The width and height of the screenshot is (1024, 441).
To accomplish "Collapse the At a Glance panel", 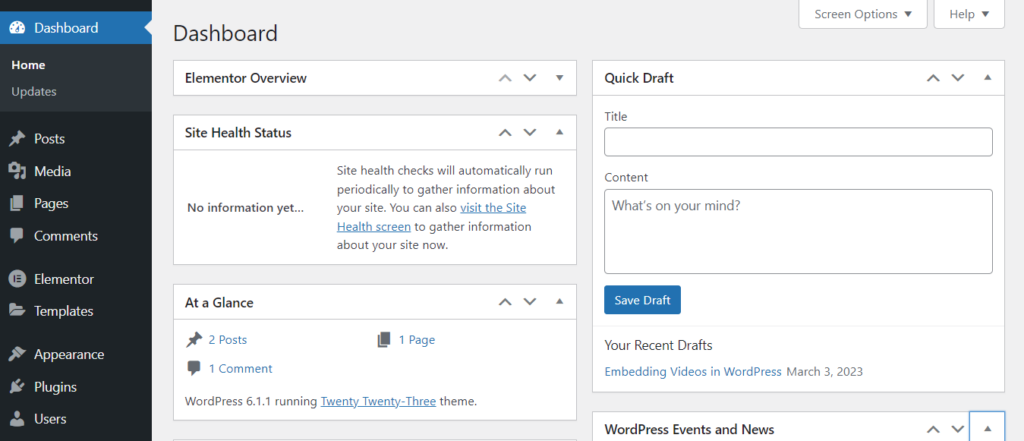I will pos(559,302).
